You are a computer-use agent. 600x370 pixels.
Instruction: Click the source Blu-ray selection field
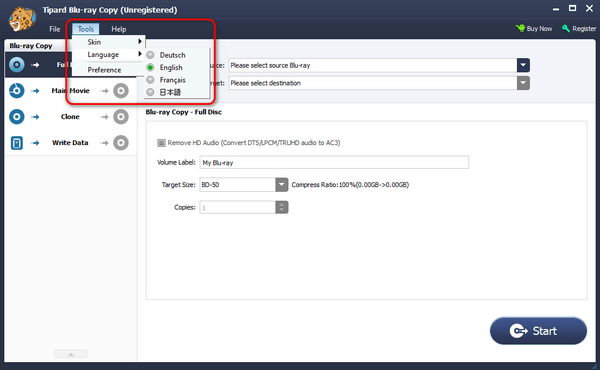pyautogui.click(x=373, y=65)
